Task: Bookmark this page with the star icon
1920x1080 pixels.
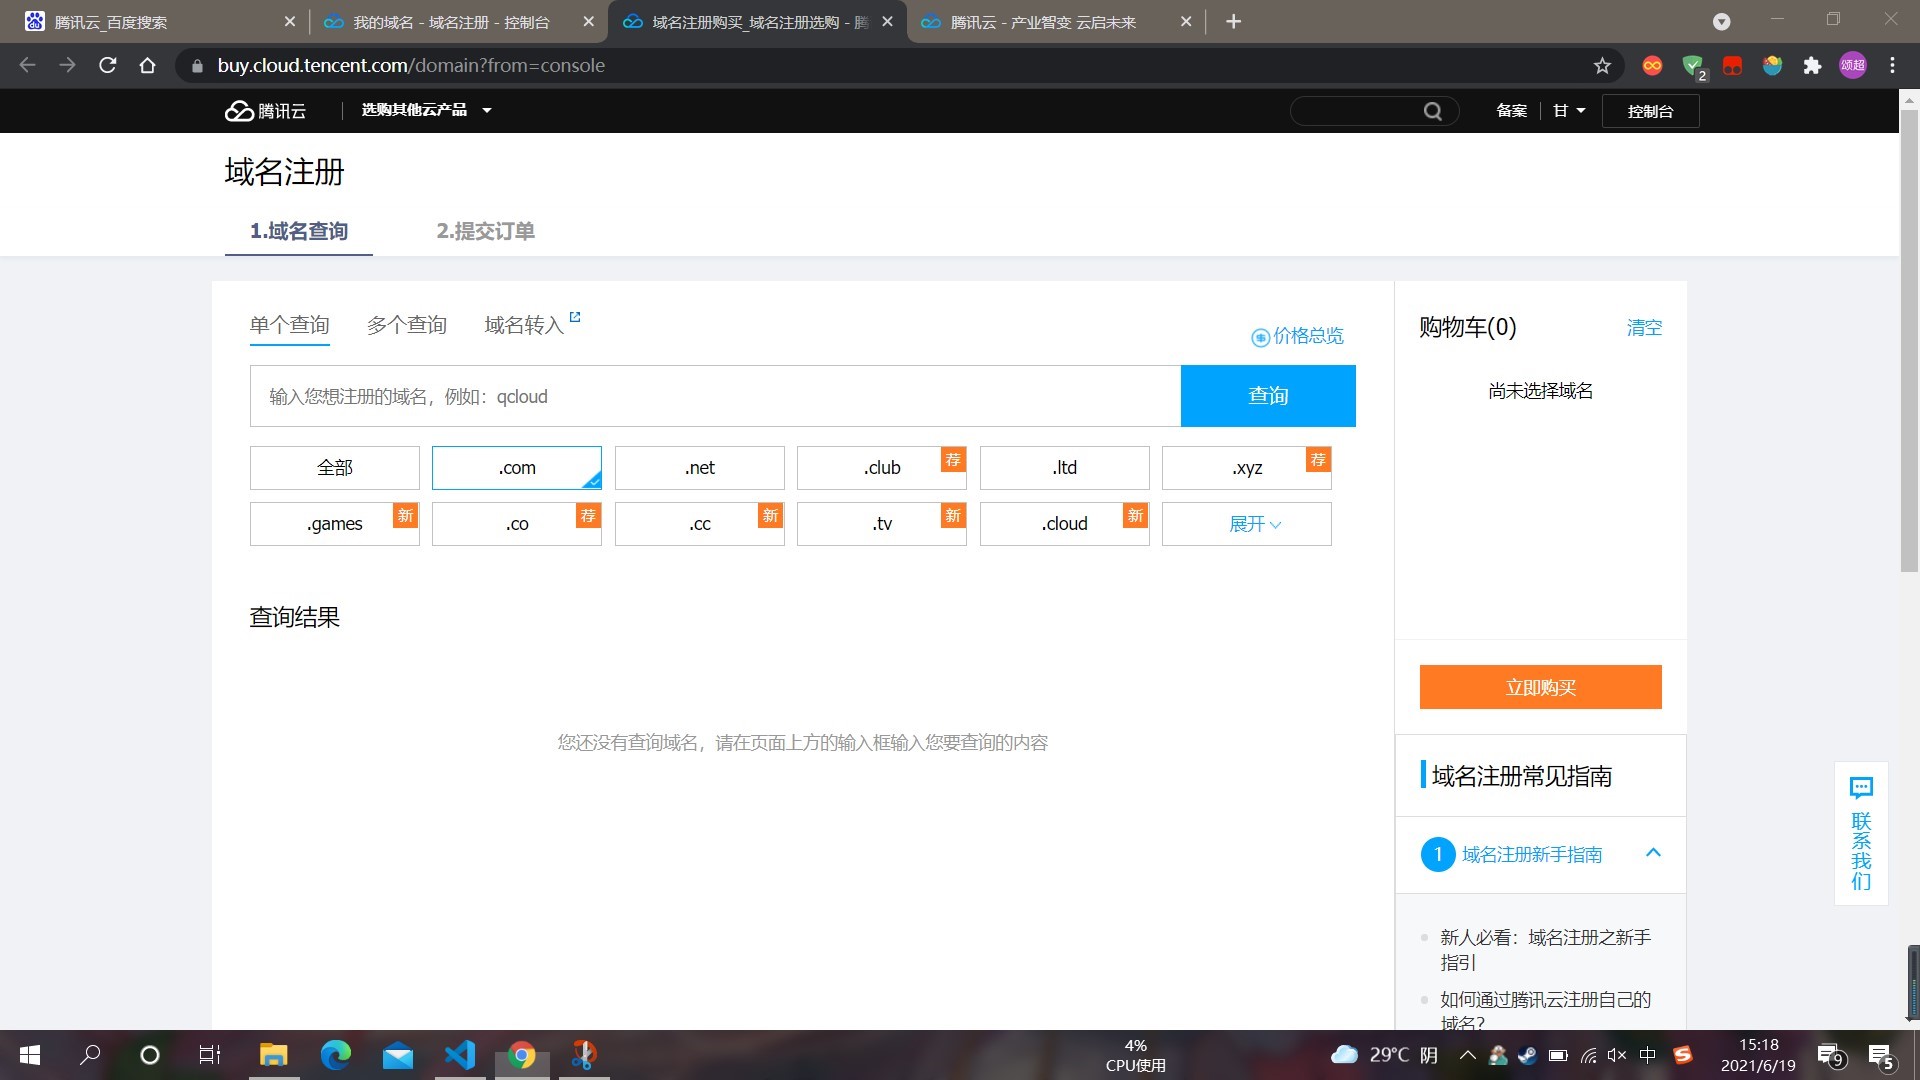Action: pyautogui.click(x=1602, y=66)
